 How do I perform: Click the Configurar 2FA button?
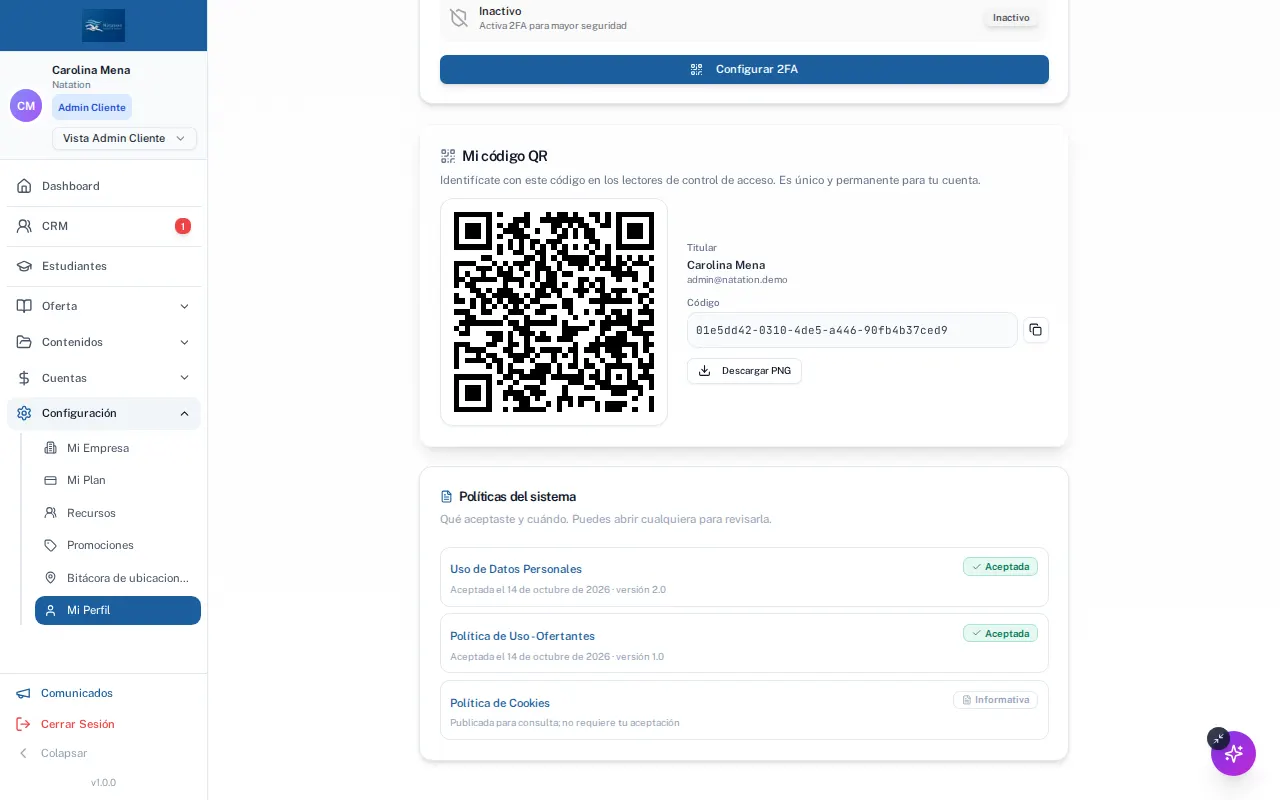744,69
